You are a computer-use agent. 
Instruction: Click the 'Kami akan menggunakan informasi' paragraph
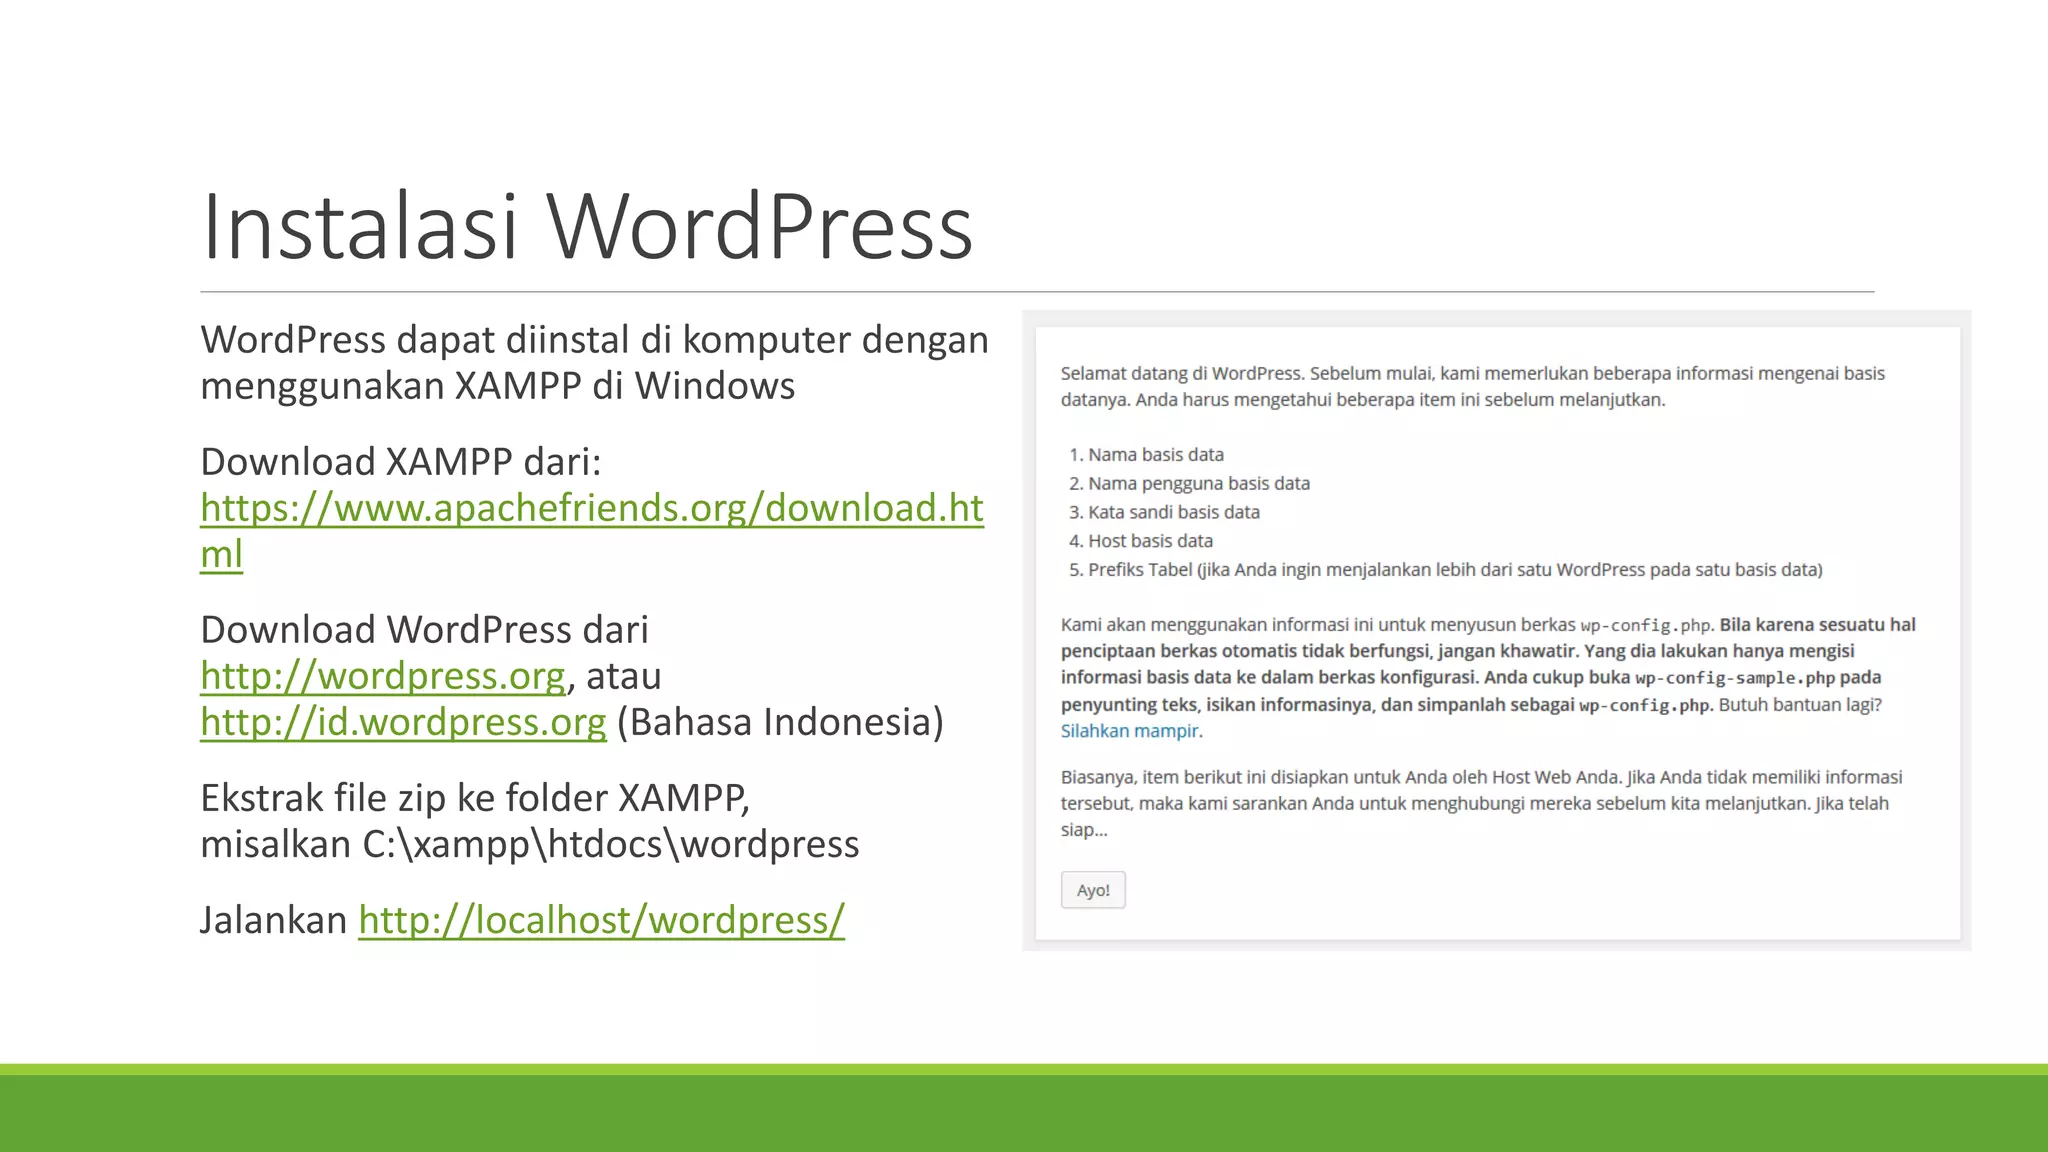click(x=1488, y=678)
